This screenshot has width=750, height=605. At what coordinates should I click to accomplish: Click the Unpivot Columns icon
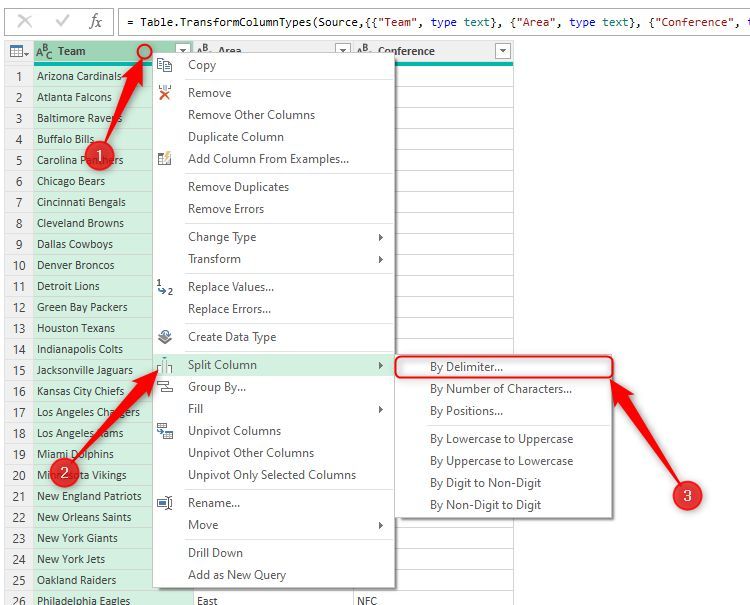(x=165, y=431)
